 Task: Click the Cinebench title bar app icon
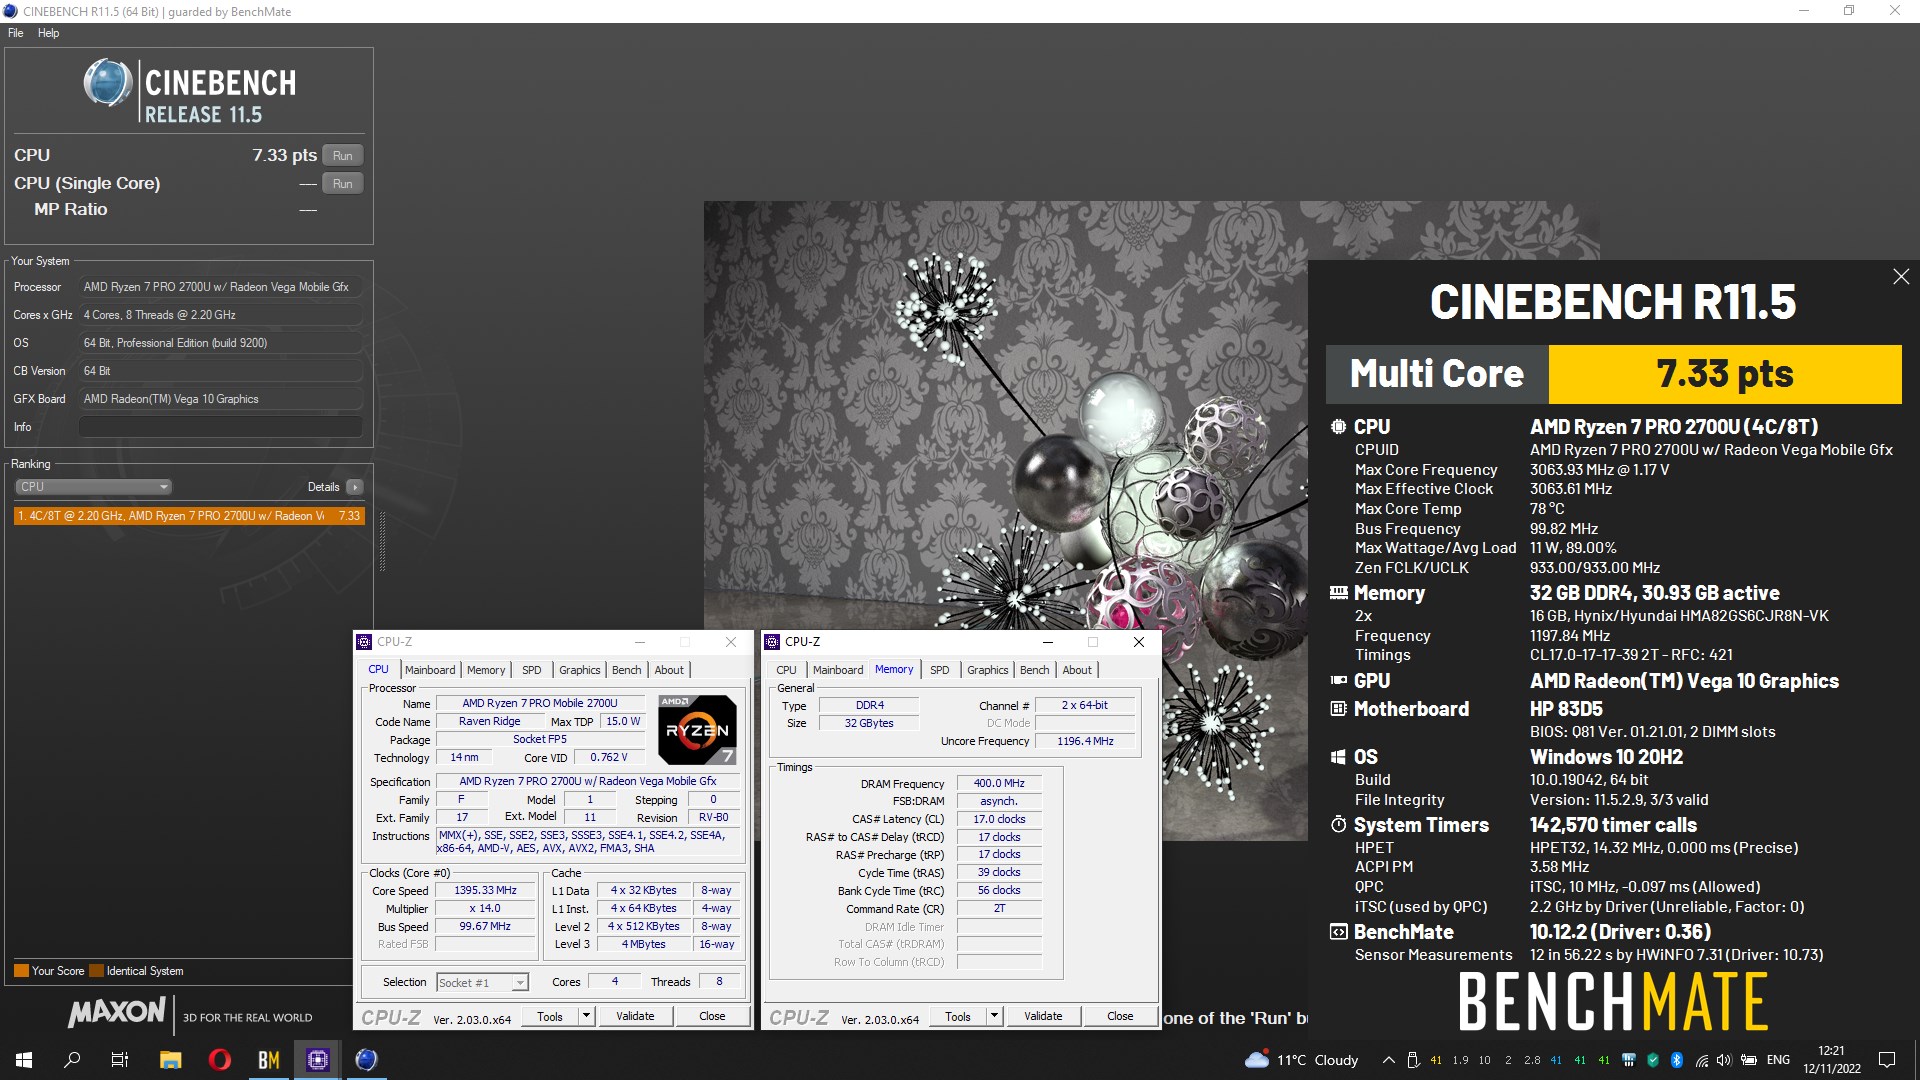pyautogui.click(x=10, y=11)
